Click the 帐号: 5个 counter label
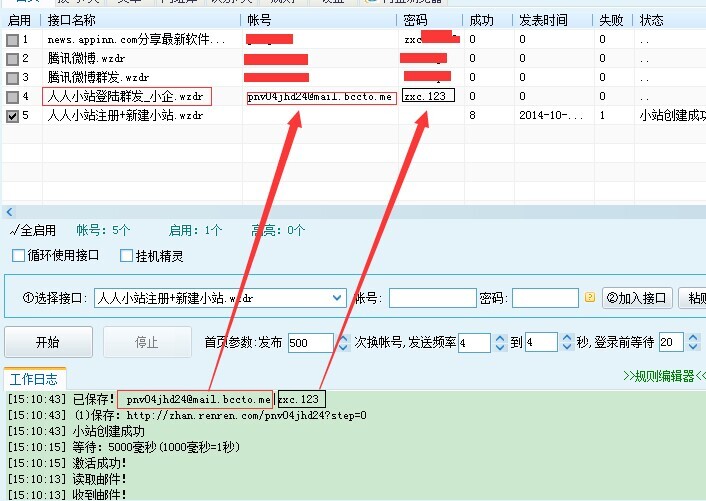The height and width of the screenshot is (501, 706). tap(103, 230)
